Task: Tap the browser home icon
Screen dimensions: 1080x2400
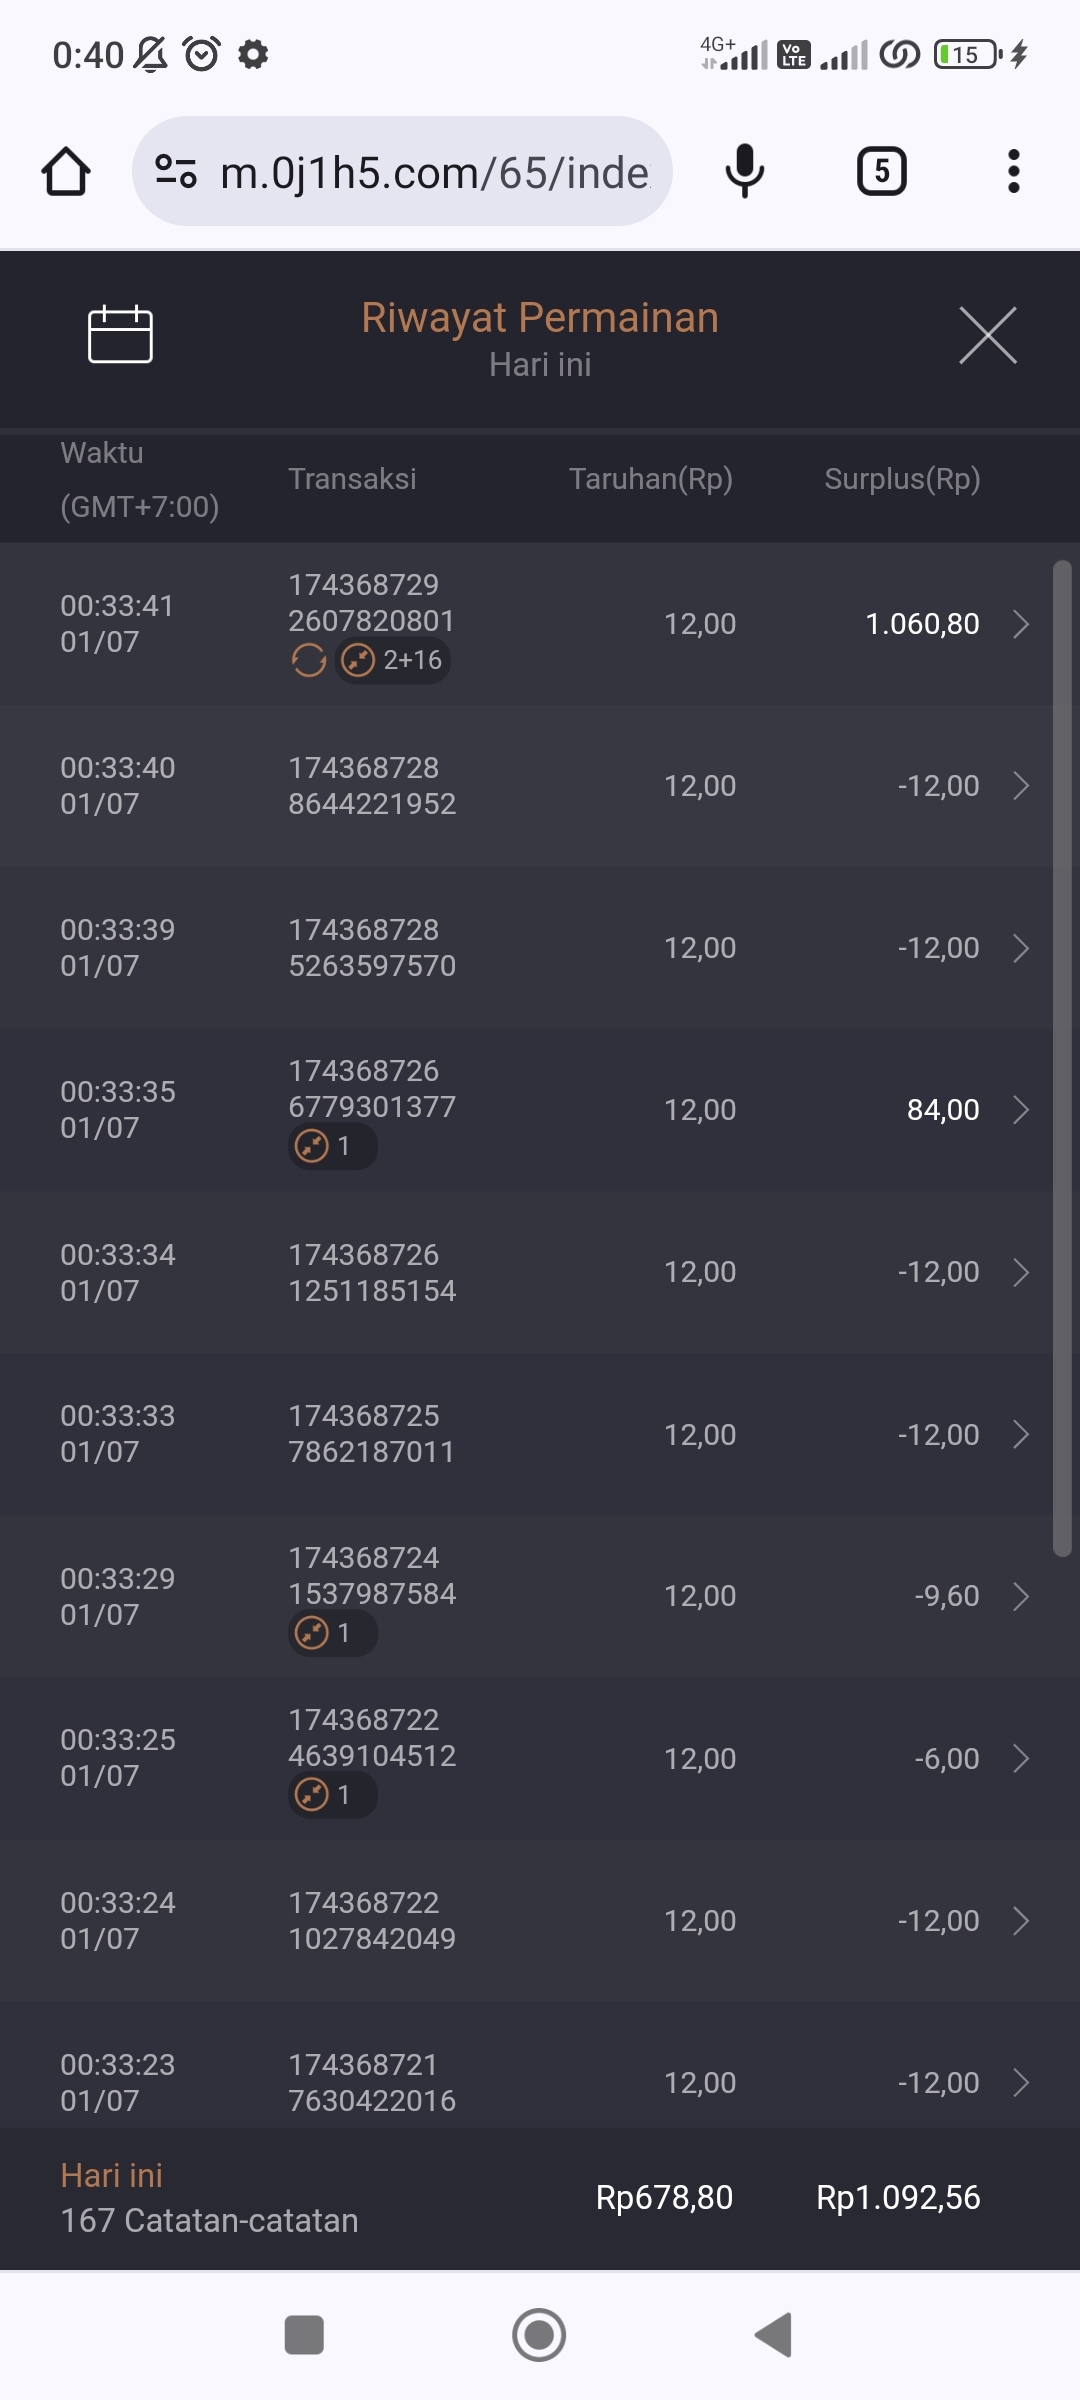Action: 66,172
